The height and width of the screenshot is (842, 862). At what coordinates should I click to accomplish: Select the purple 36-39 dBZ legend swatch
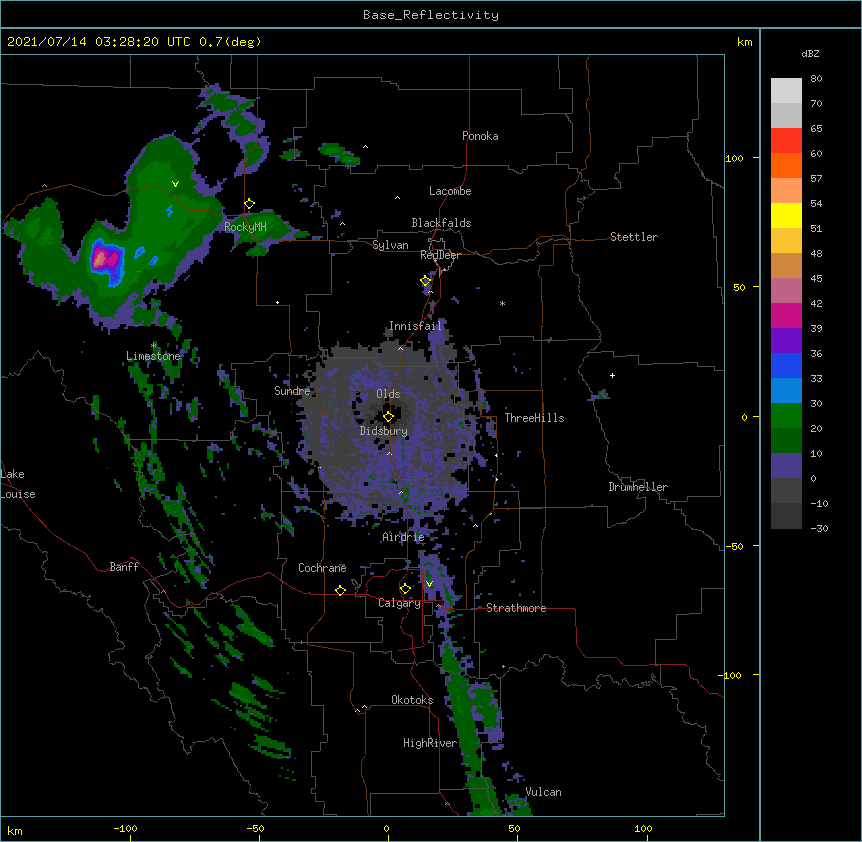pos(786,341)
